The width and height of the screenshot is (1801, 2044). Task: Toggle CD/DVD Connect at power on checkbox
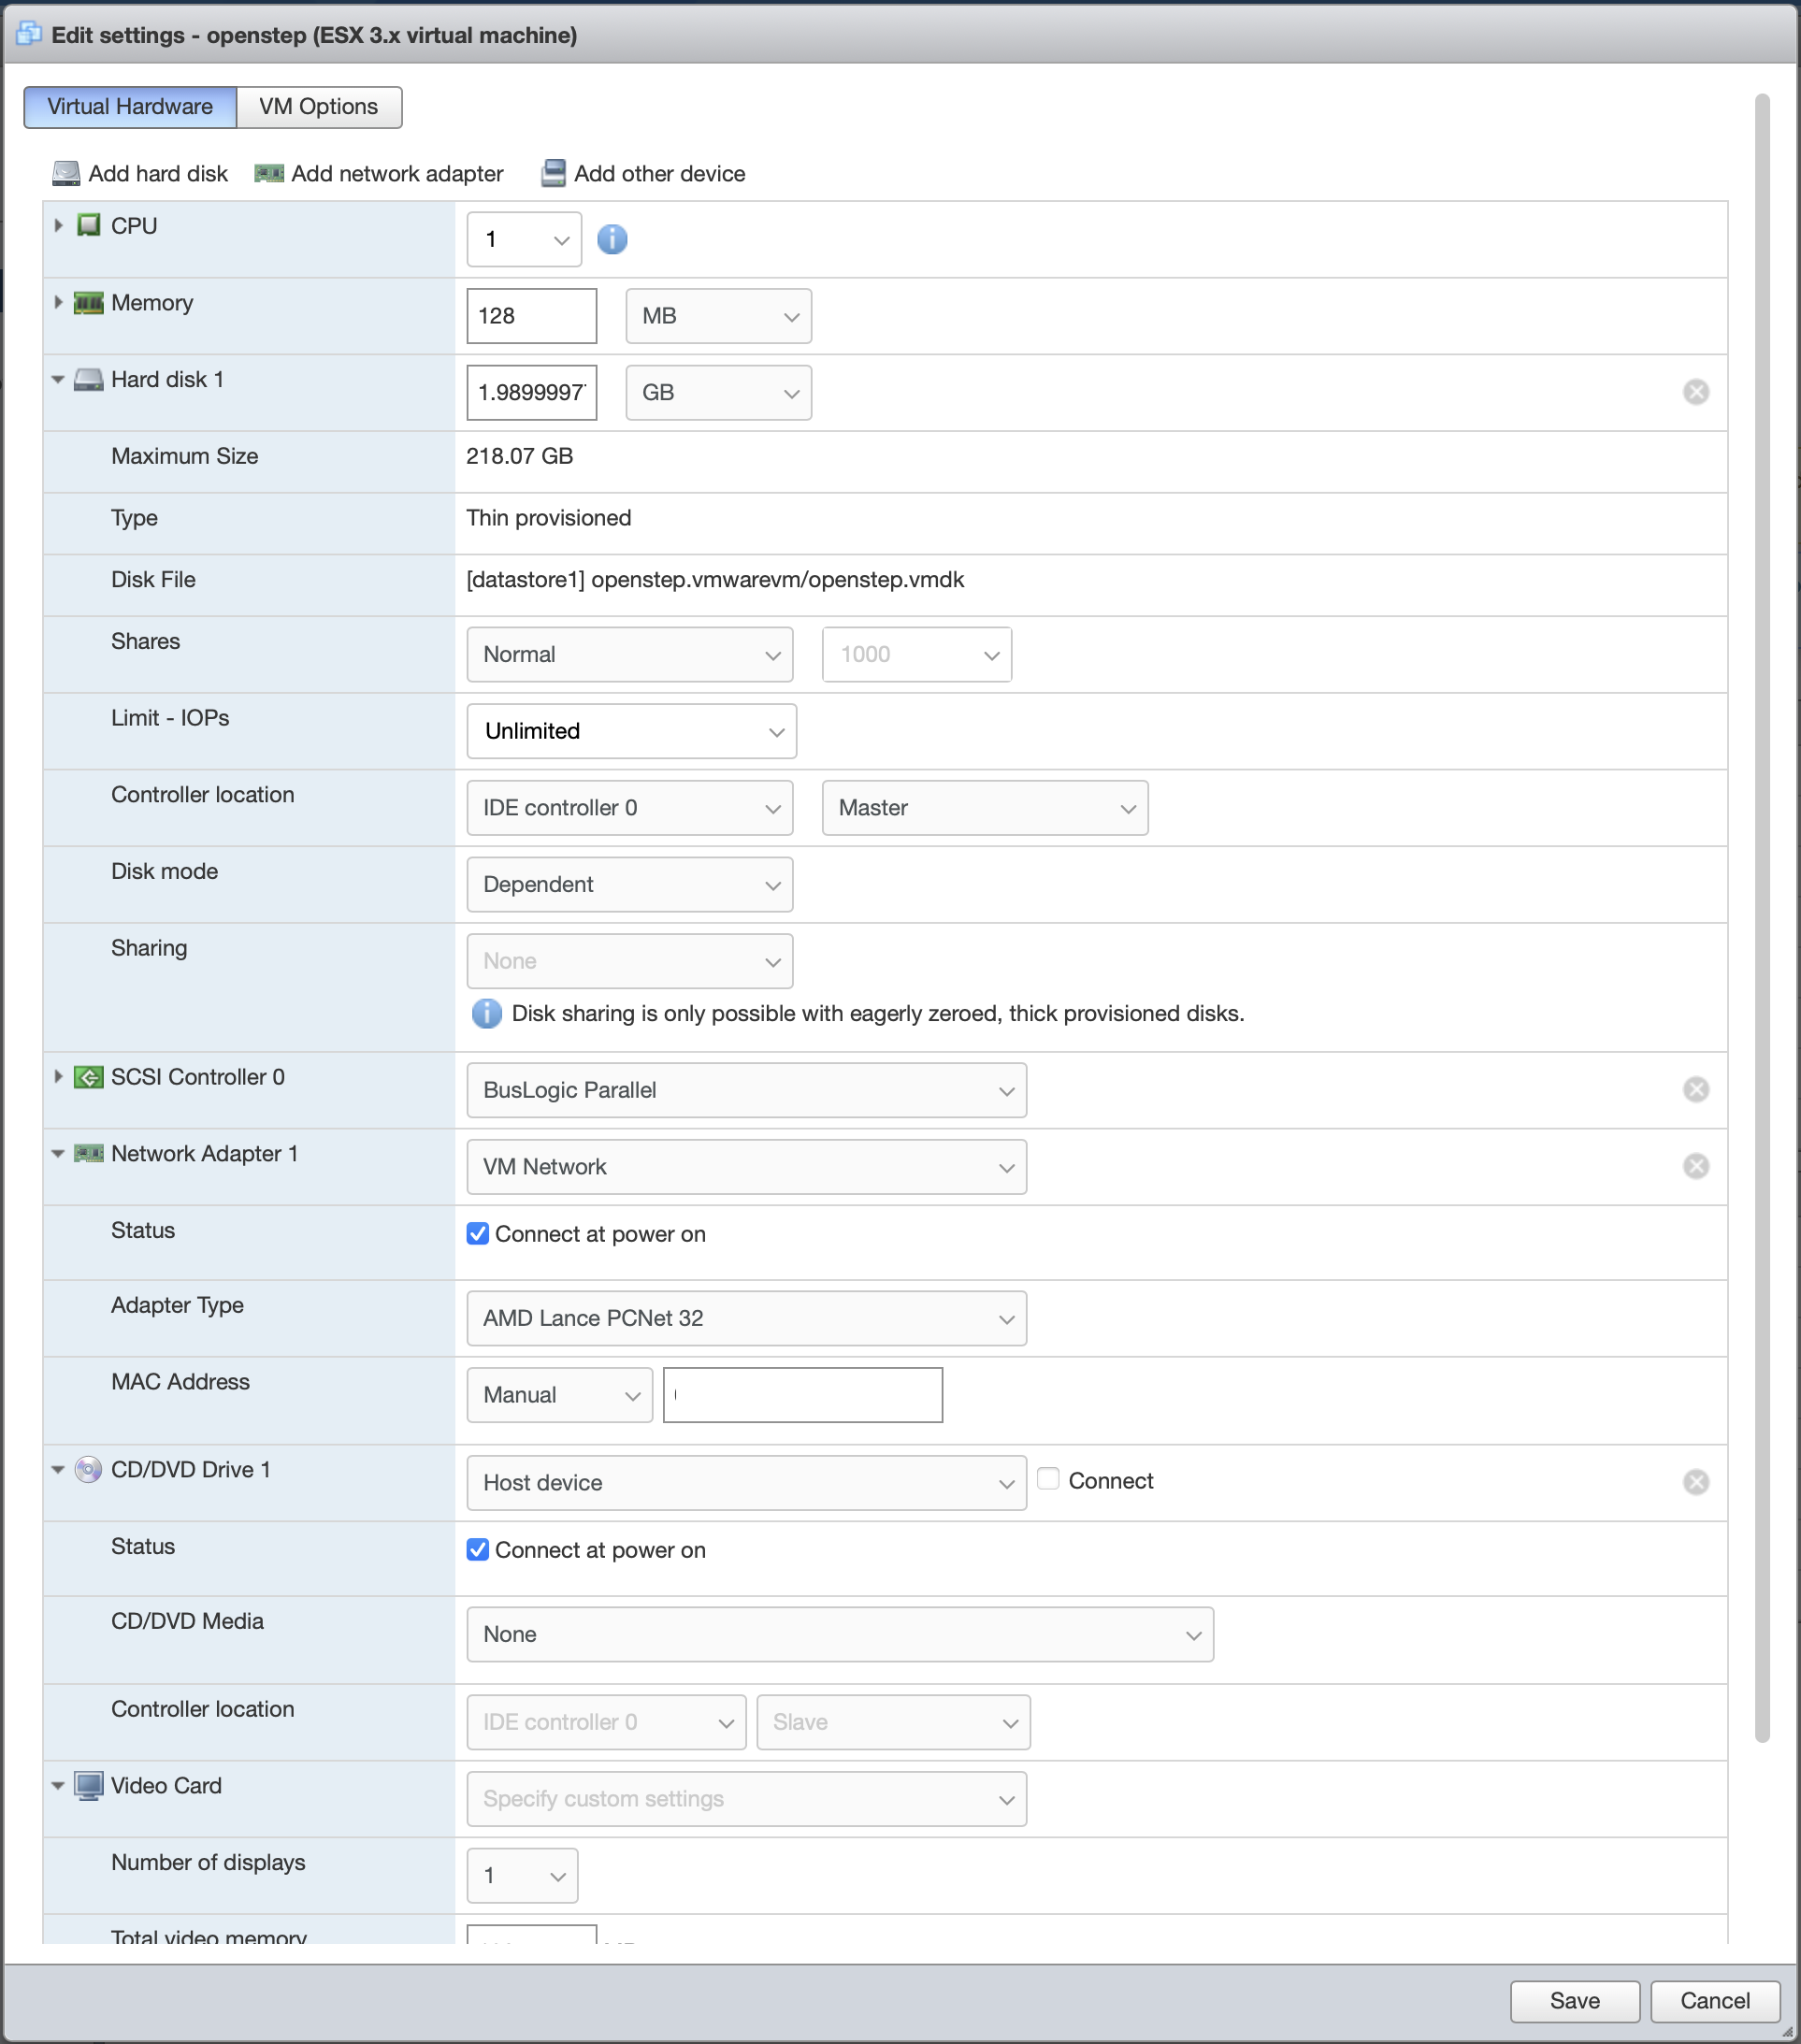point(478,1550)
